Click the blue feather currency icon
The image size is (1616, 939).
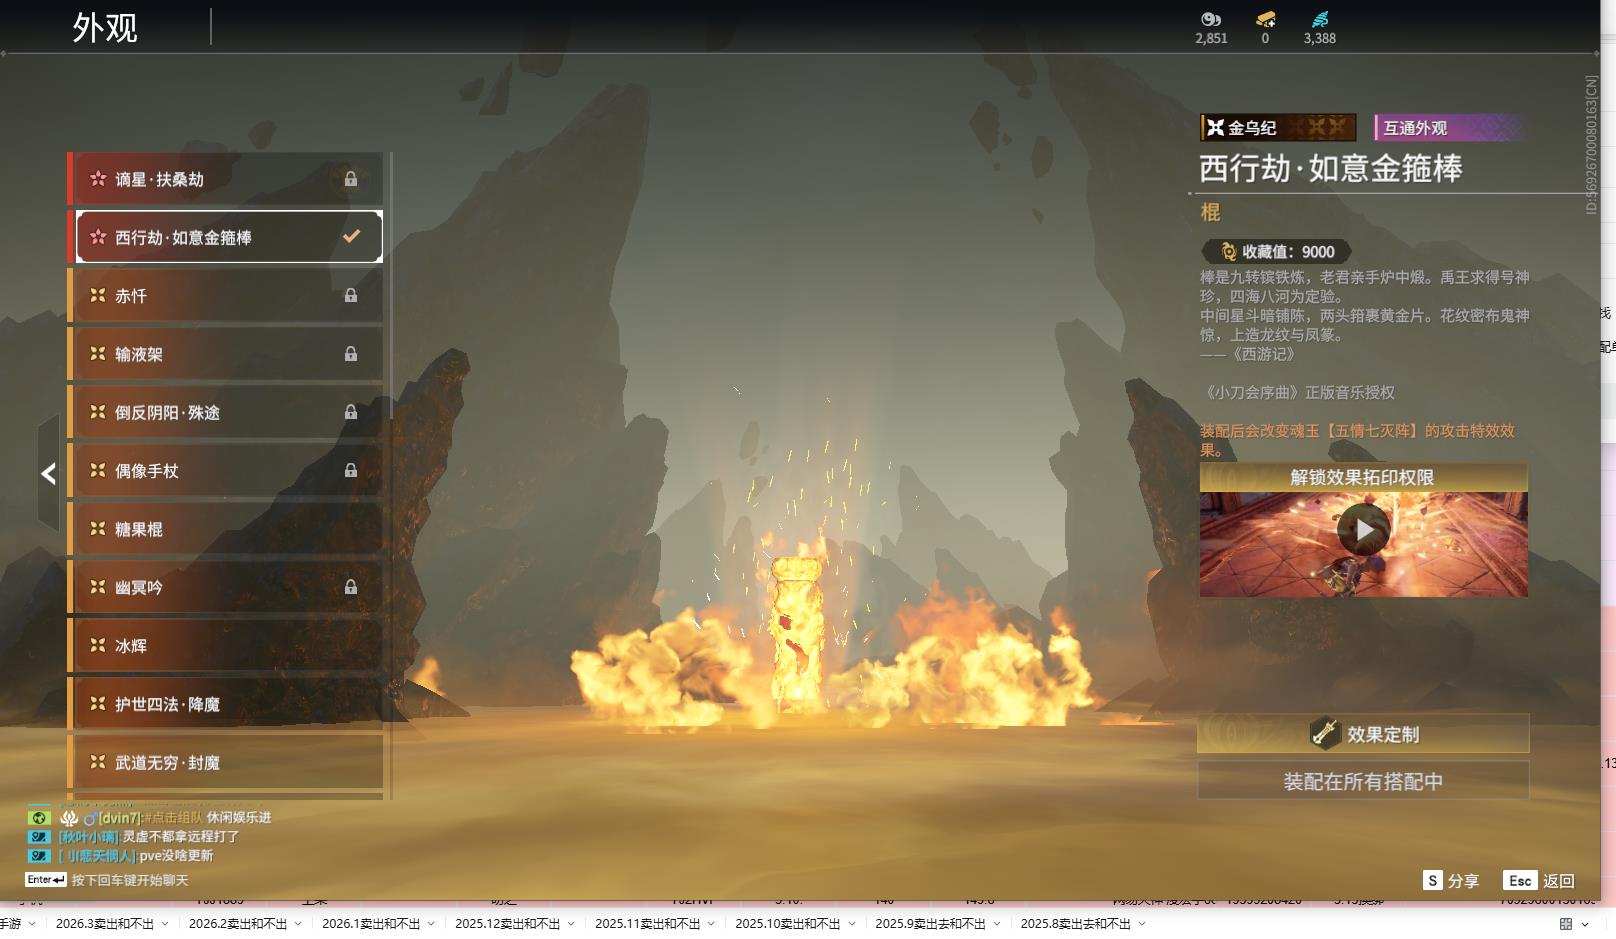click(1319, 19)
